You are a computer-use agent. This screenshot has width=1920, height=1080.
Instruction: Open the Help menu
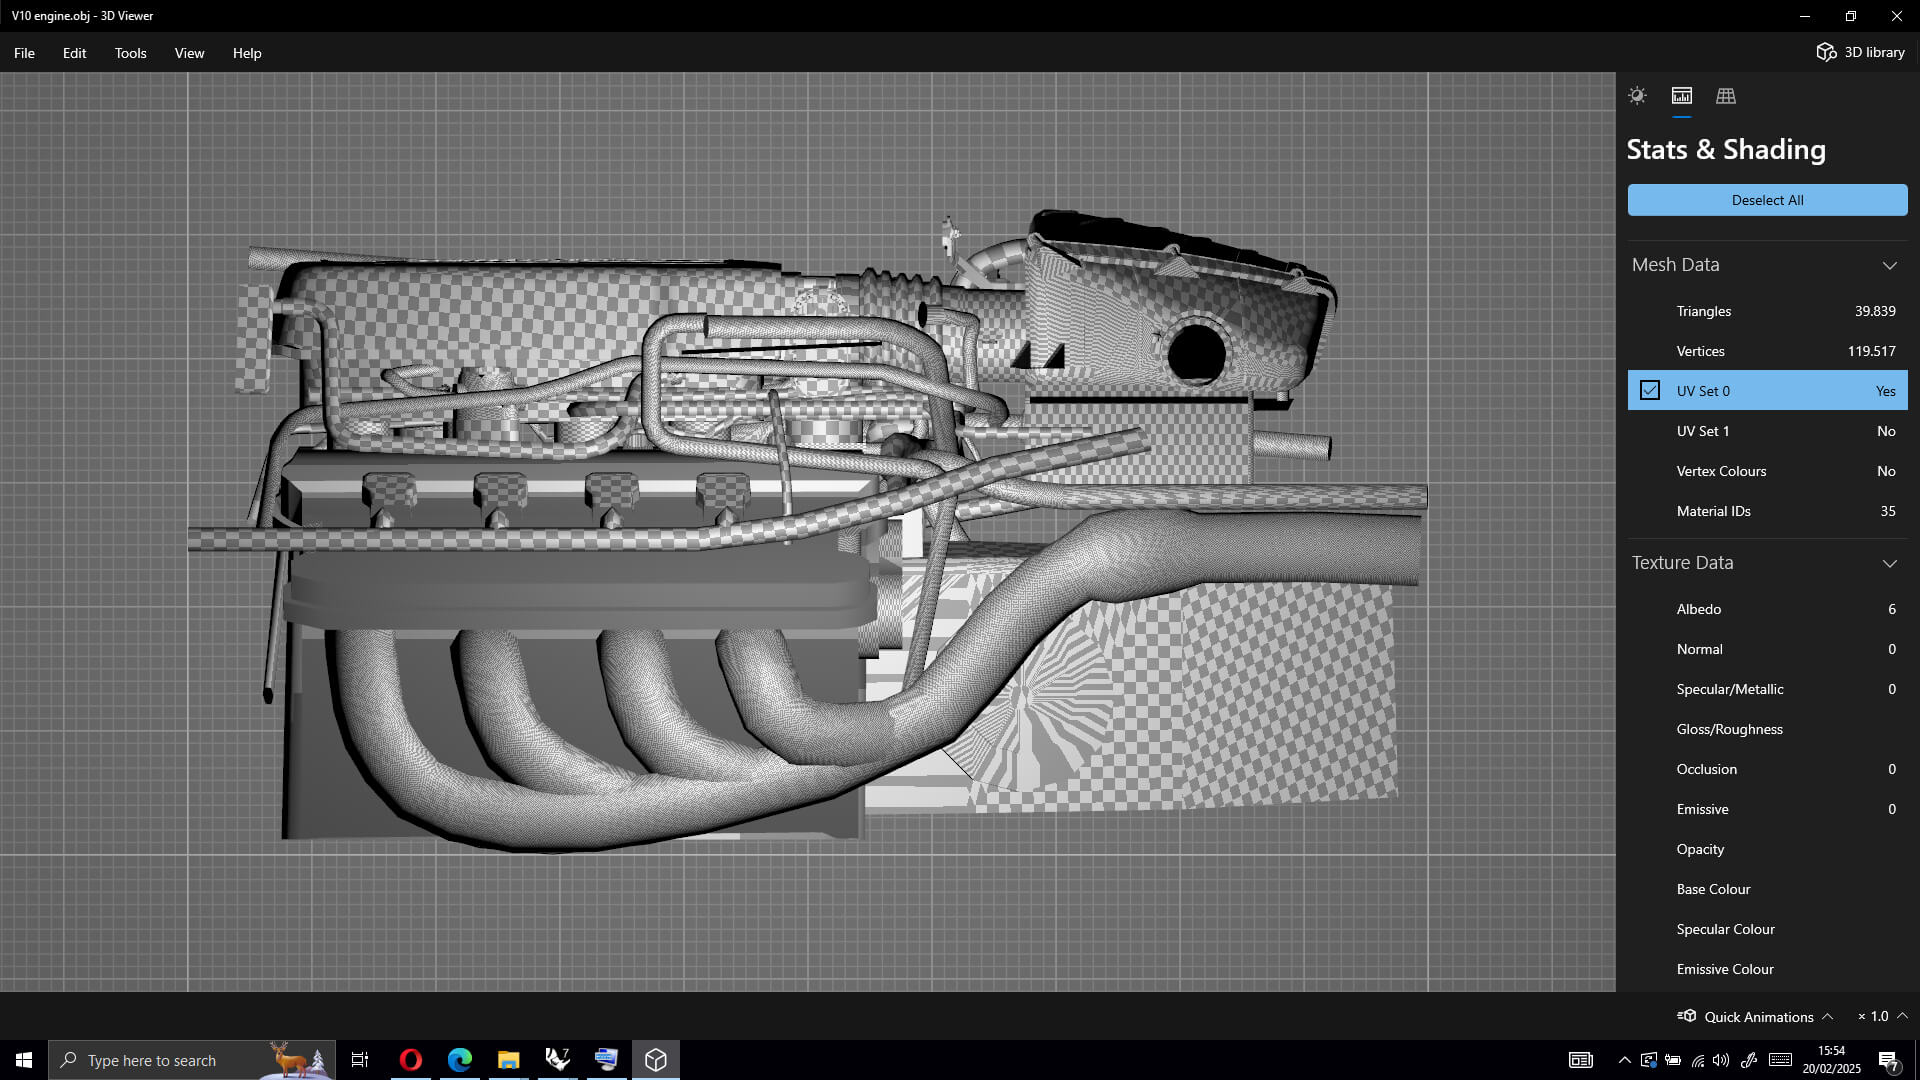point(247,53)
